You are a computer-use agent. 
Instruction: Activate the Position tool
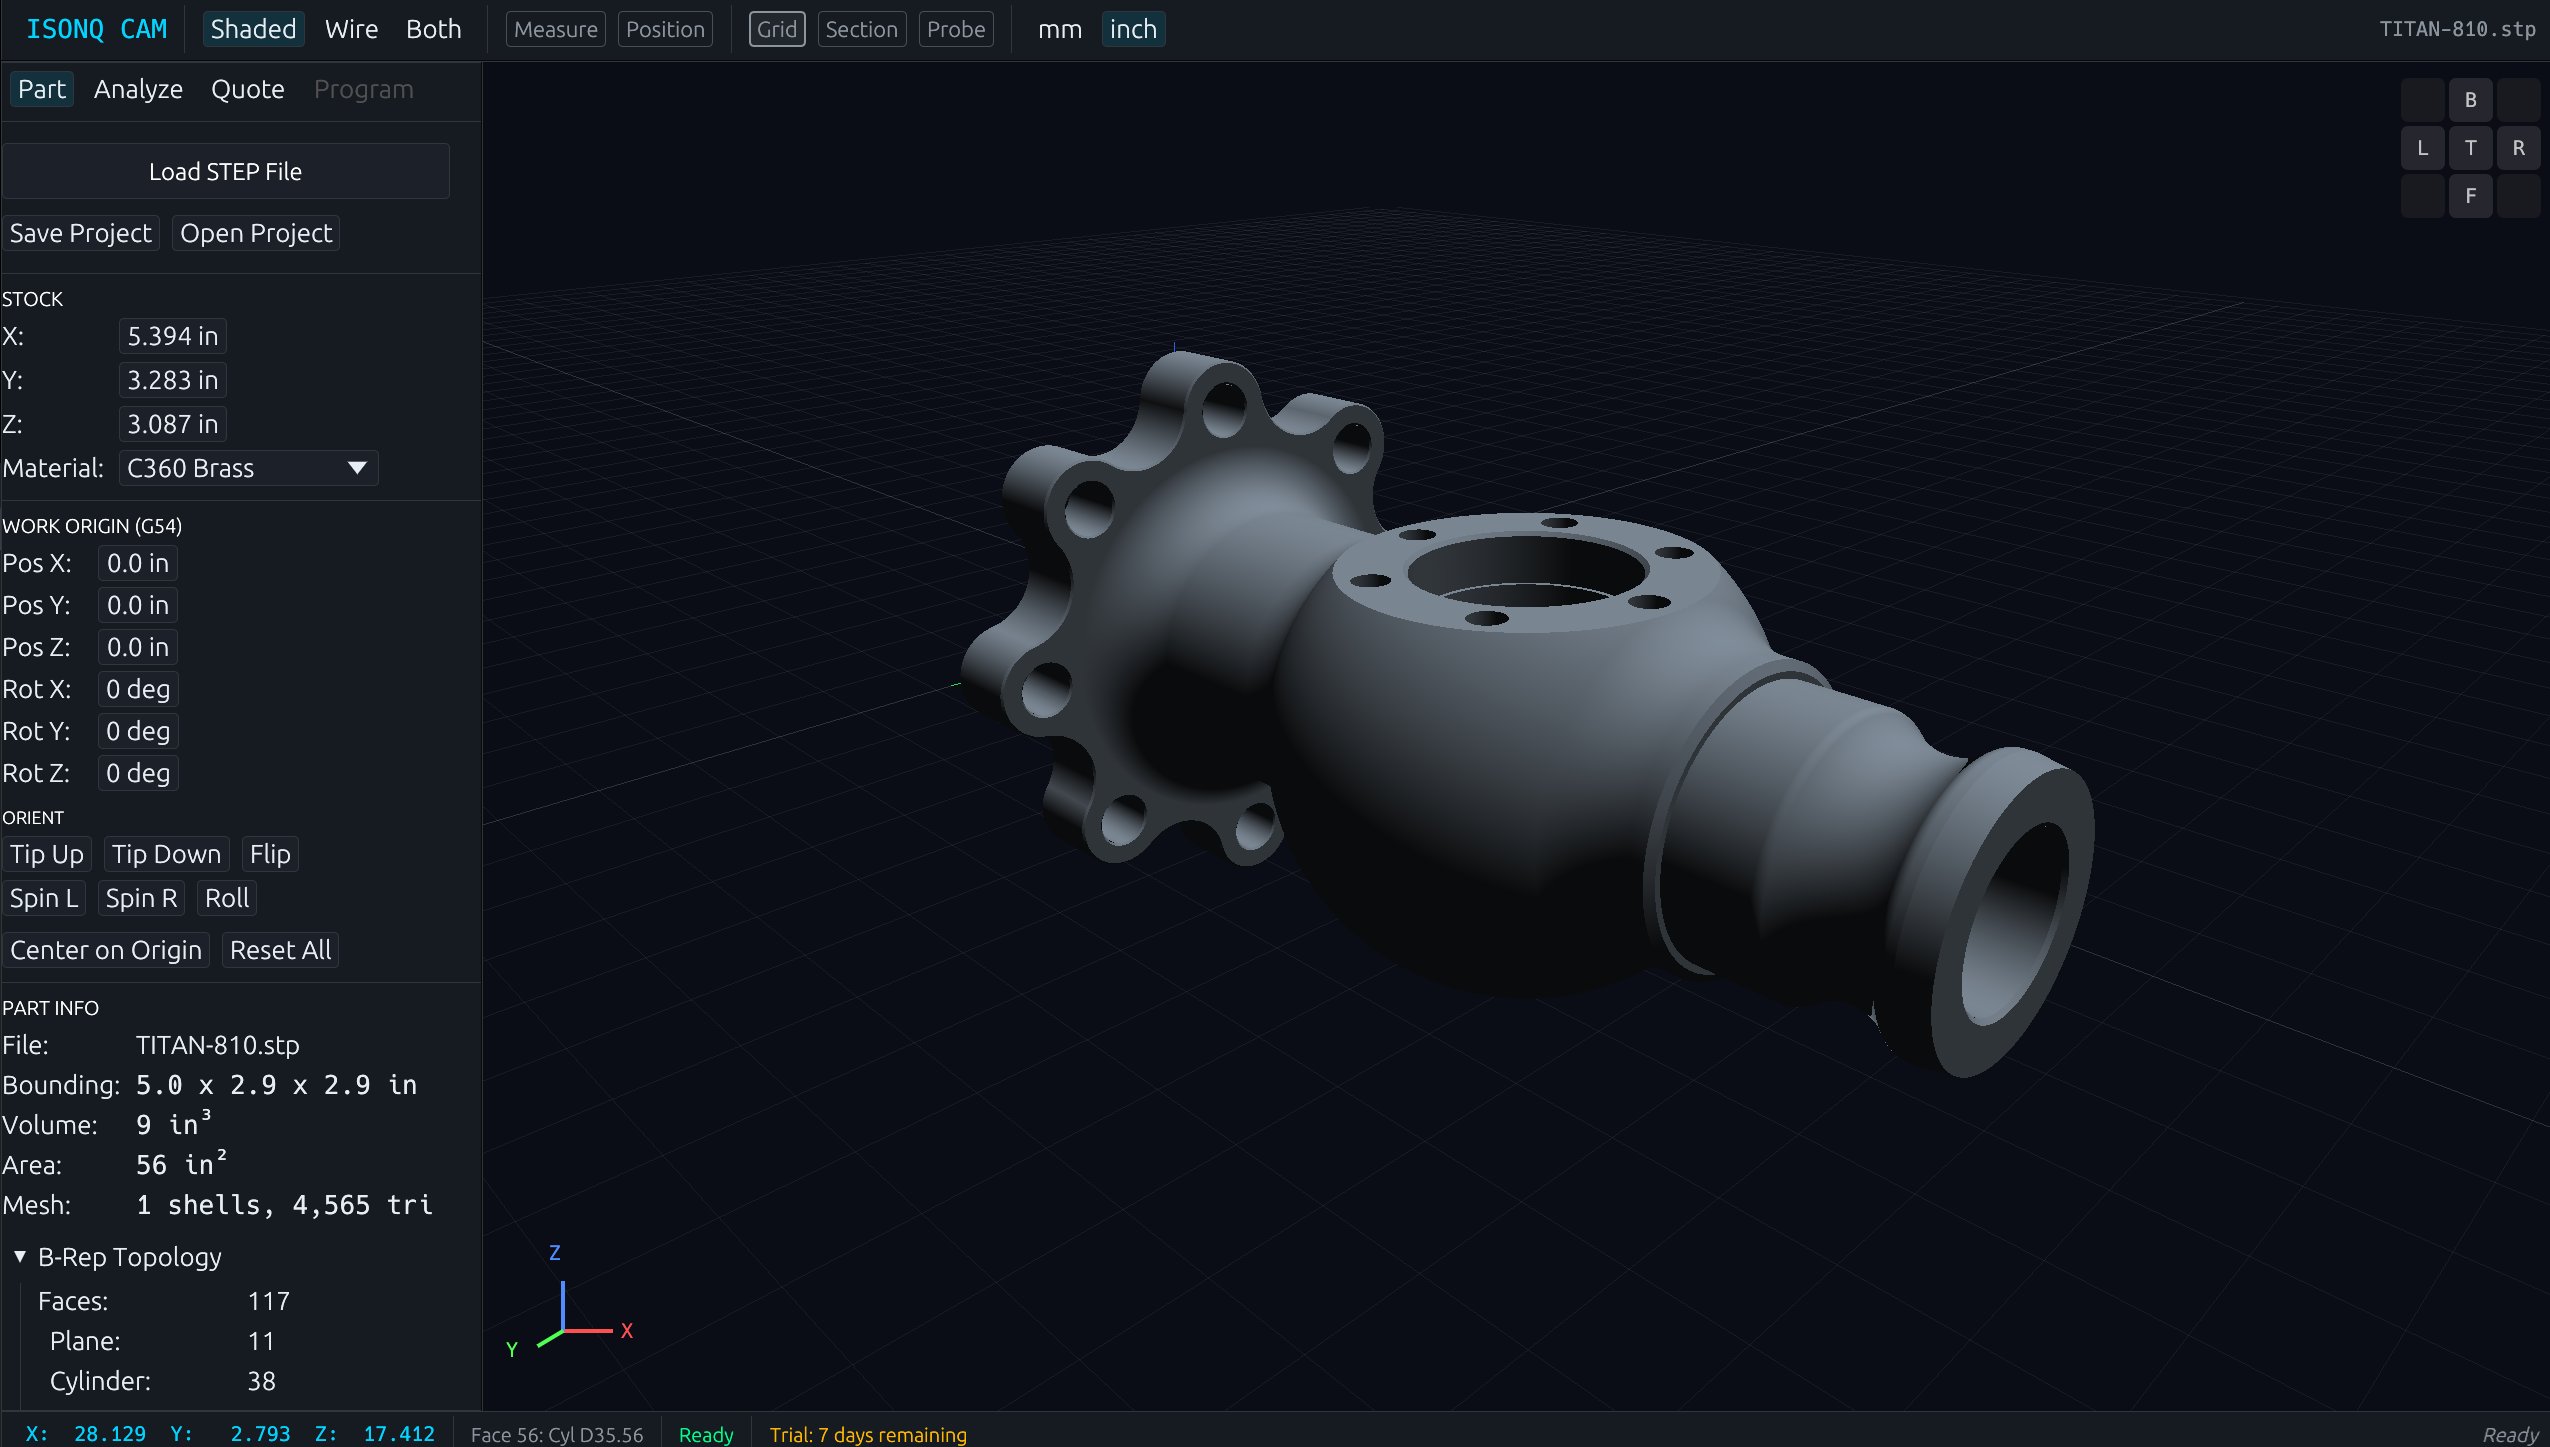click(x=665, y=29)
